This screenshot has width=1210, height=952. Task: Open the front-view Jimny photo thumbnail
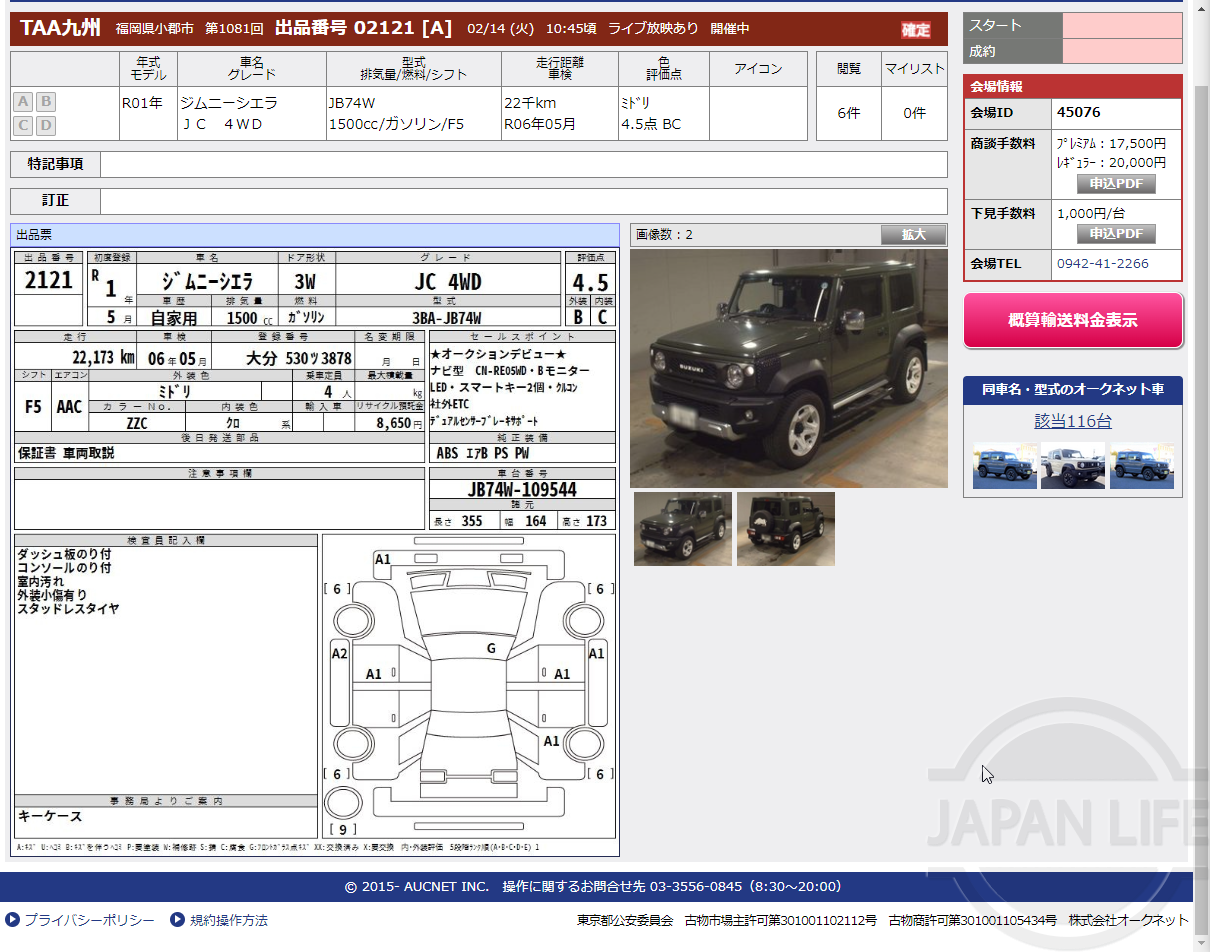tap(682, 529)
